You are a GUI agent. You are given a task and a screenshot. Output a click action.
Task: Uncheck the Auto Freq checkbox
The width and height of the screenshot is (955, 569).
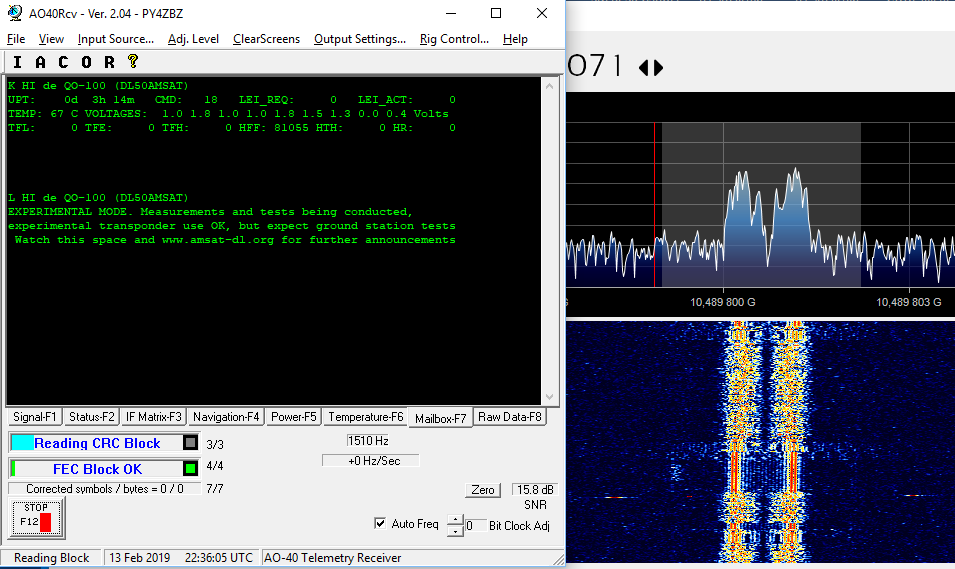[380, 523]
